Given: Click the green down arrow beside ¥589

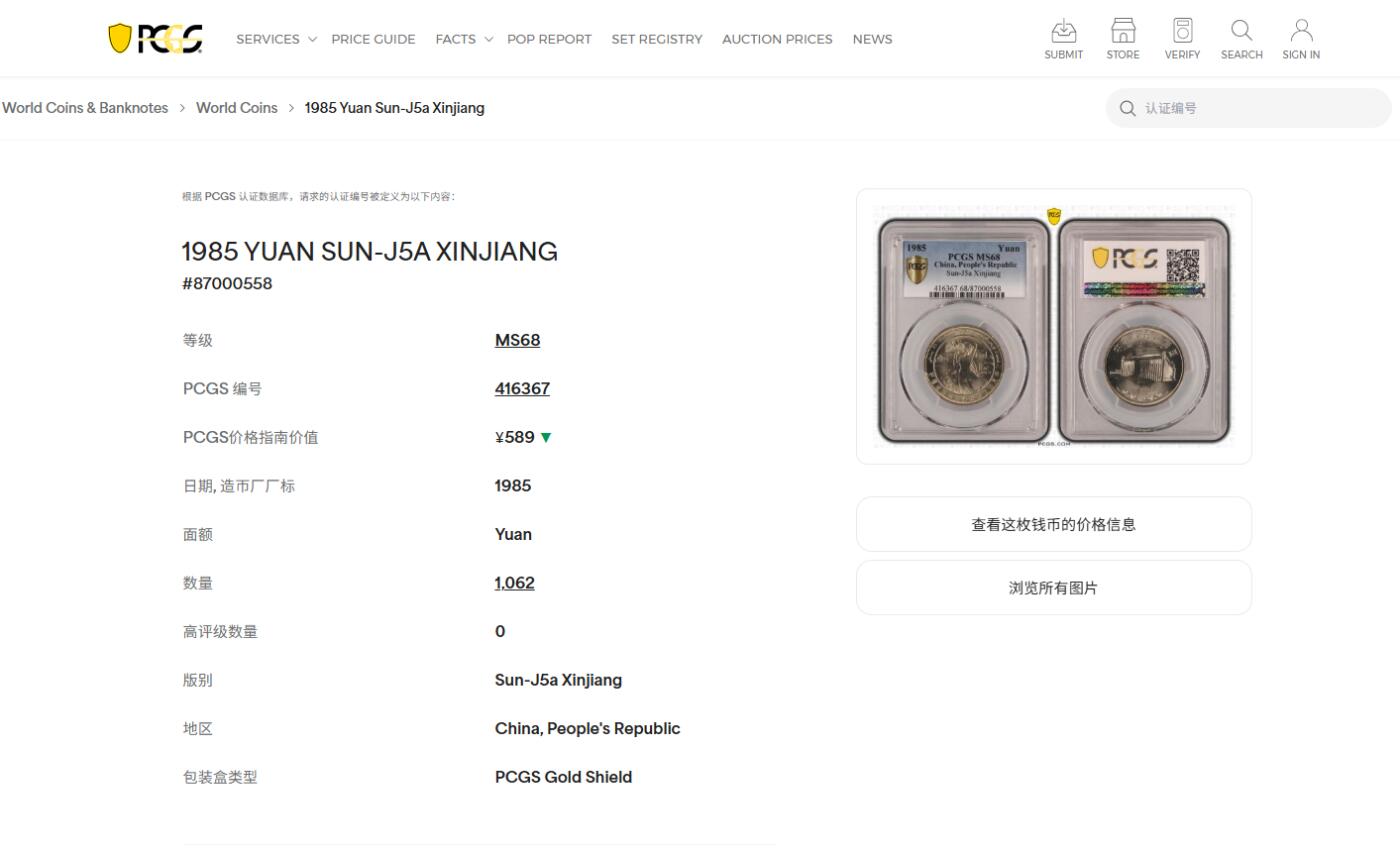Looking at the screenshot, I should tap(546, 437).
